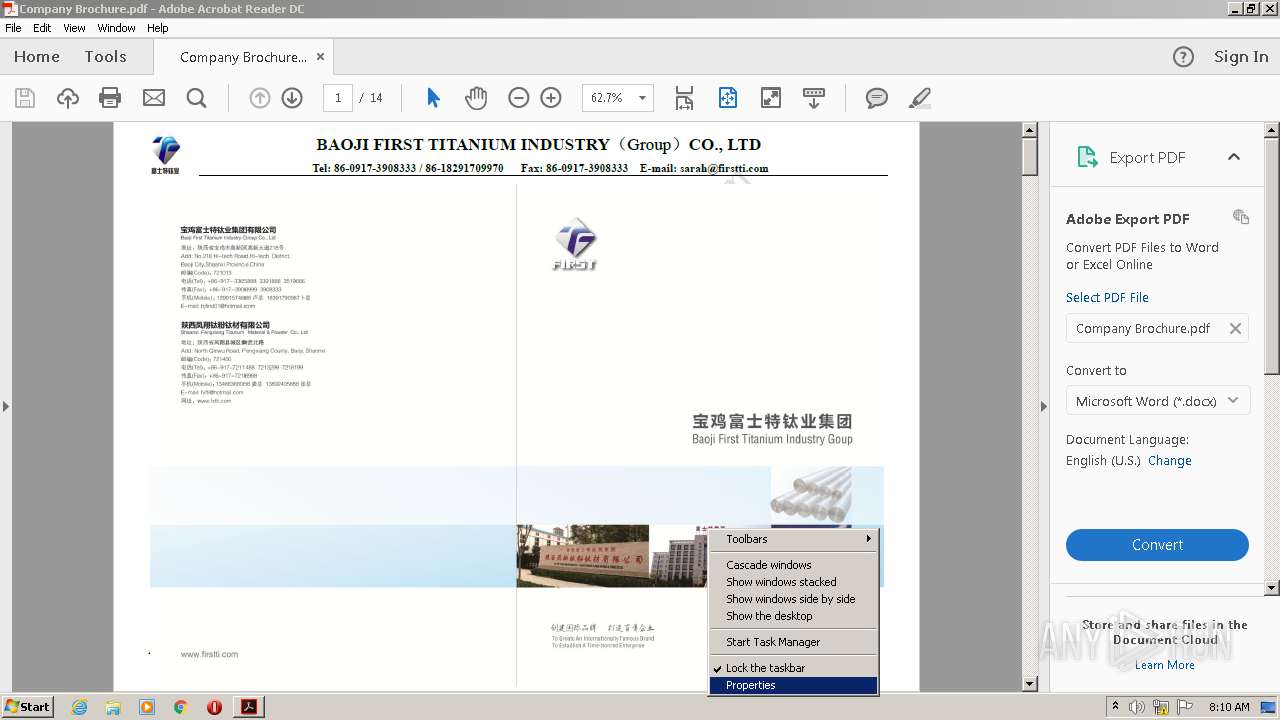
Task: Remove Company Brochure.pdf from selected files
Action: coord(1235,328)
